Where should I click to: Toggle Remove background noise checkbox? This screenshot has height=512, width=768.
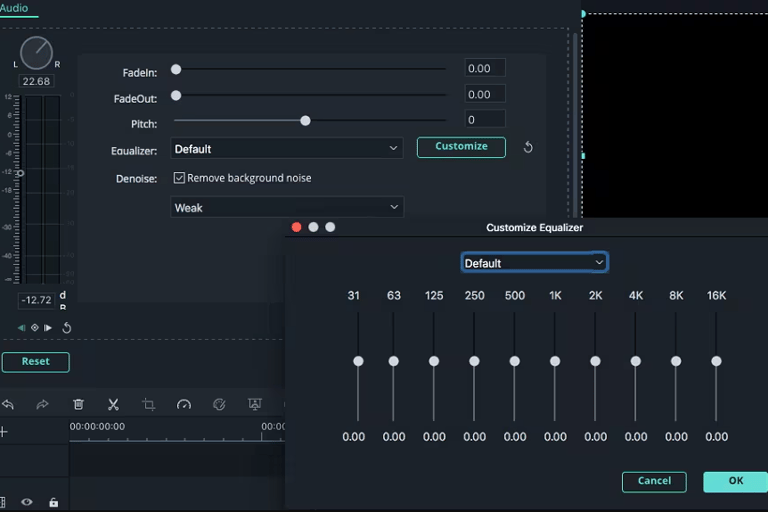pos(180,178)
